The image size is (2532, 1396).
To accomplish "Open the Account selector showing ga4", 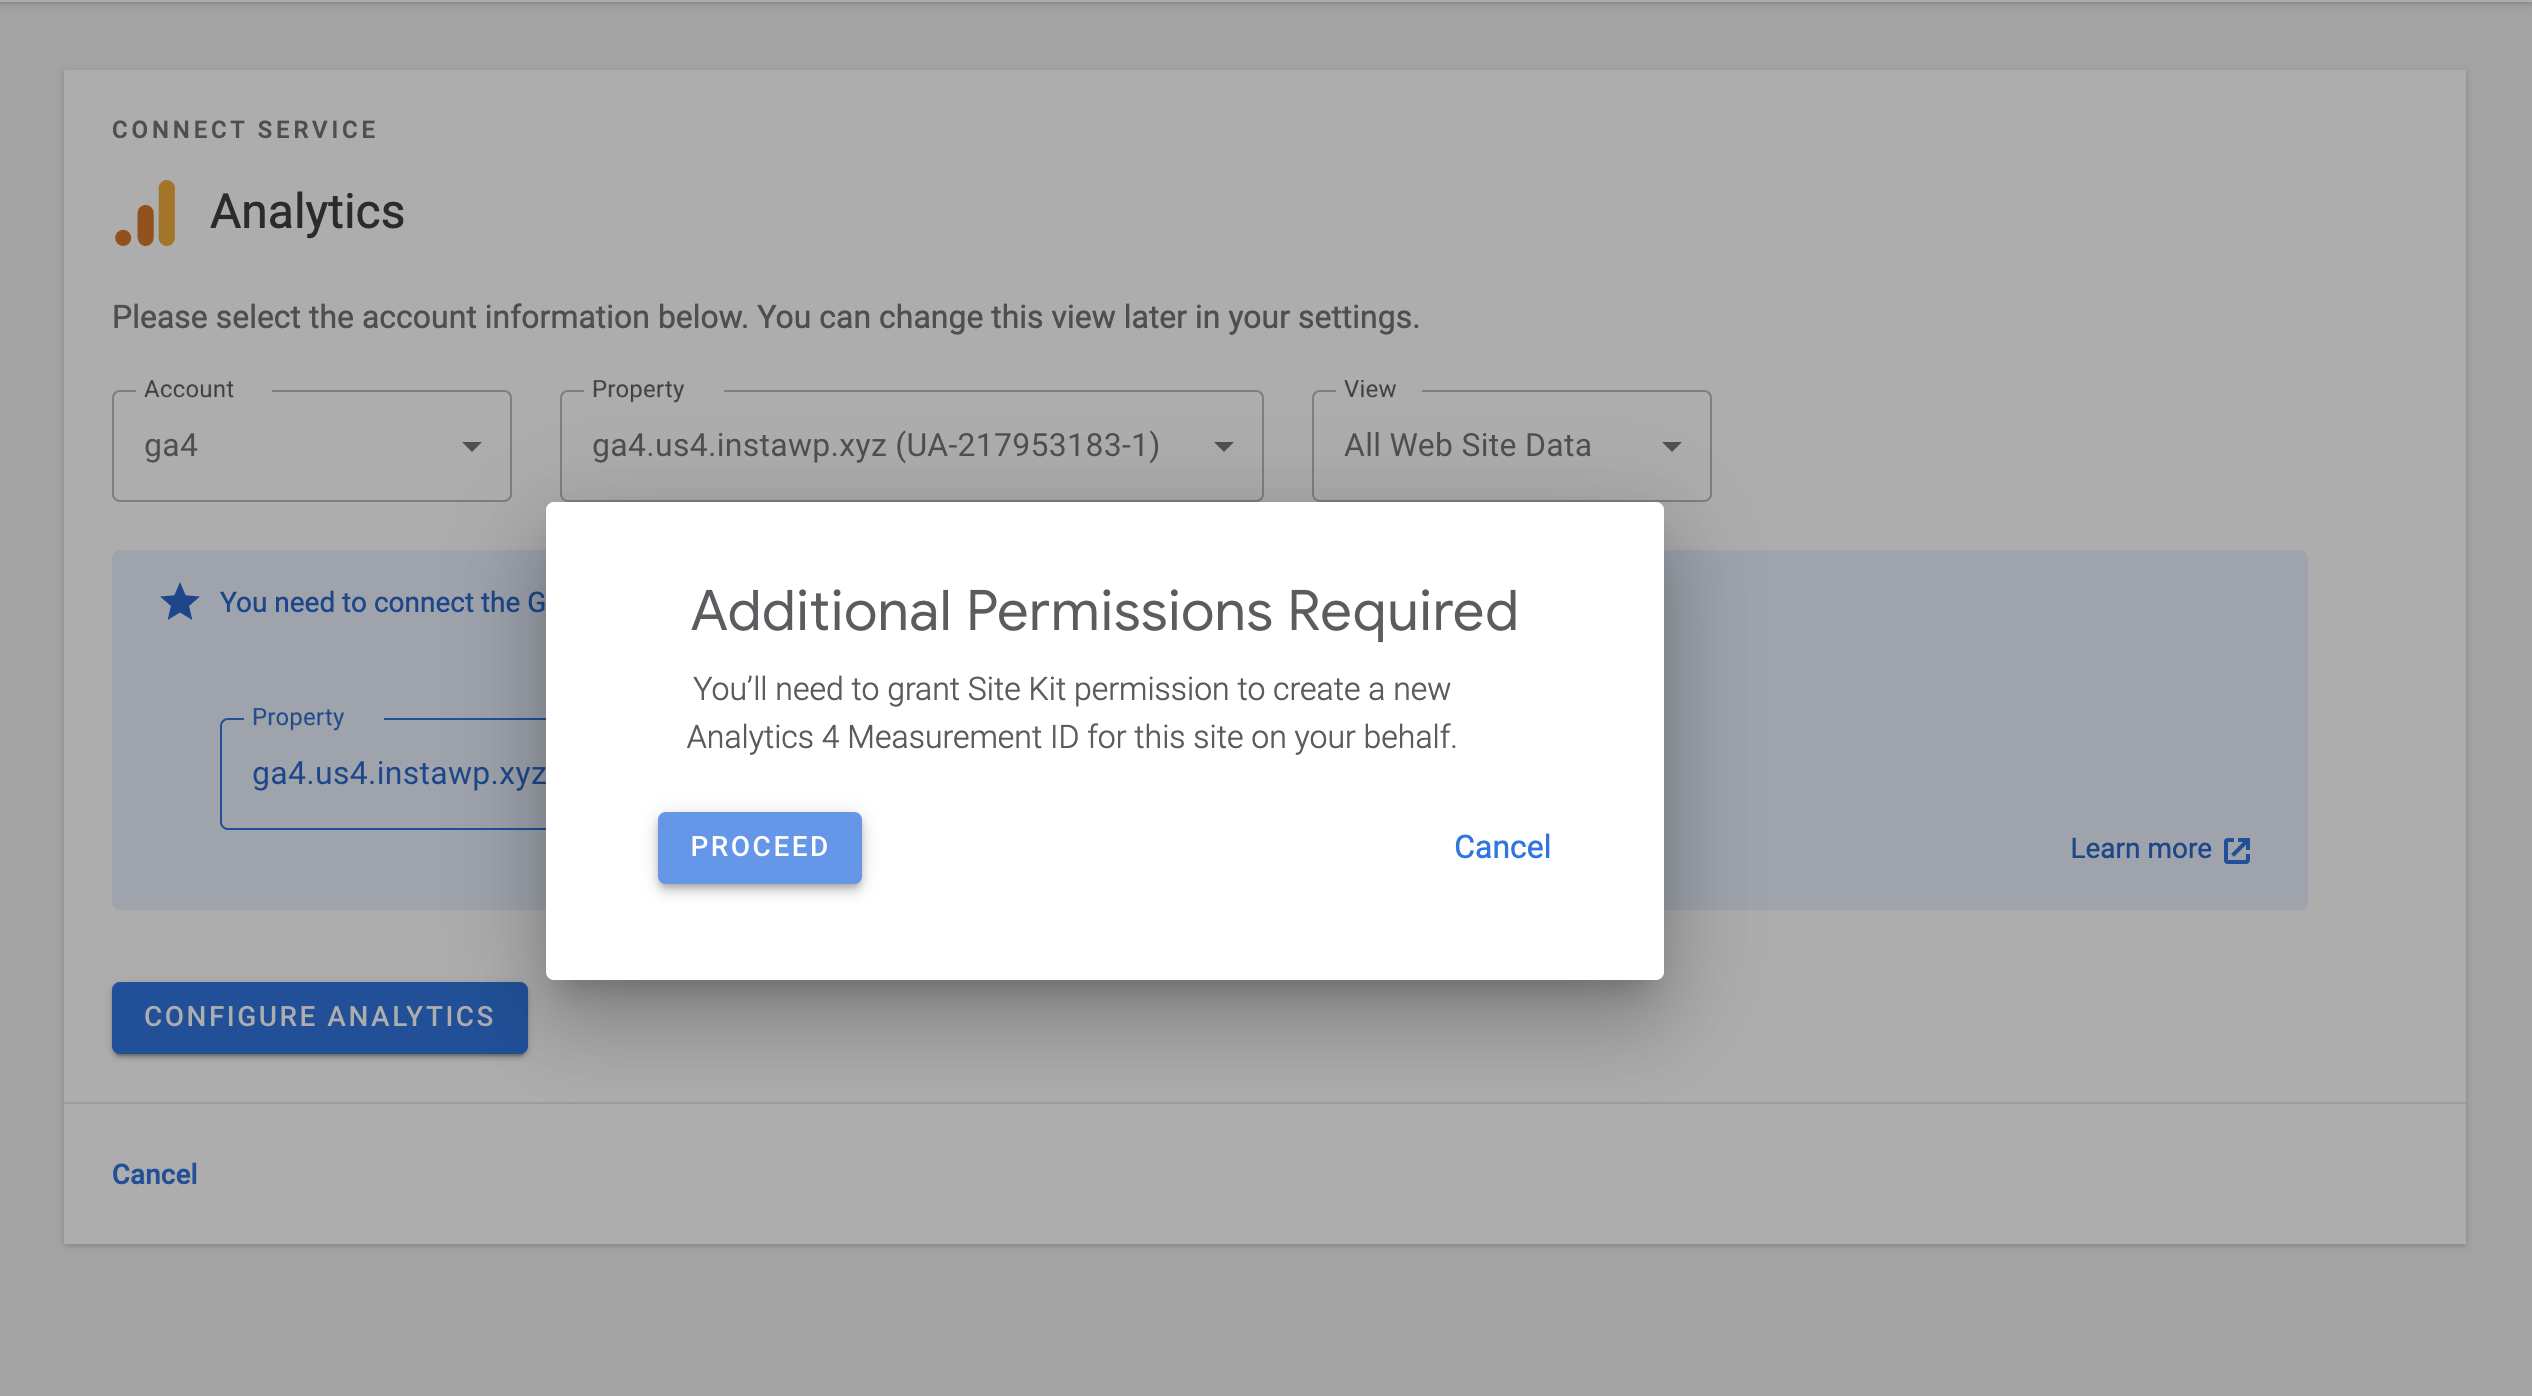I will pyautogui.click(x=310, y=446).
